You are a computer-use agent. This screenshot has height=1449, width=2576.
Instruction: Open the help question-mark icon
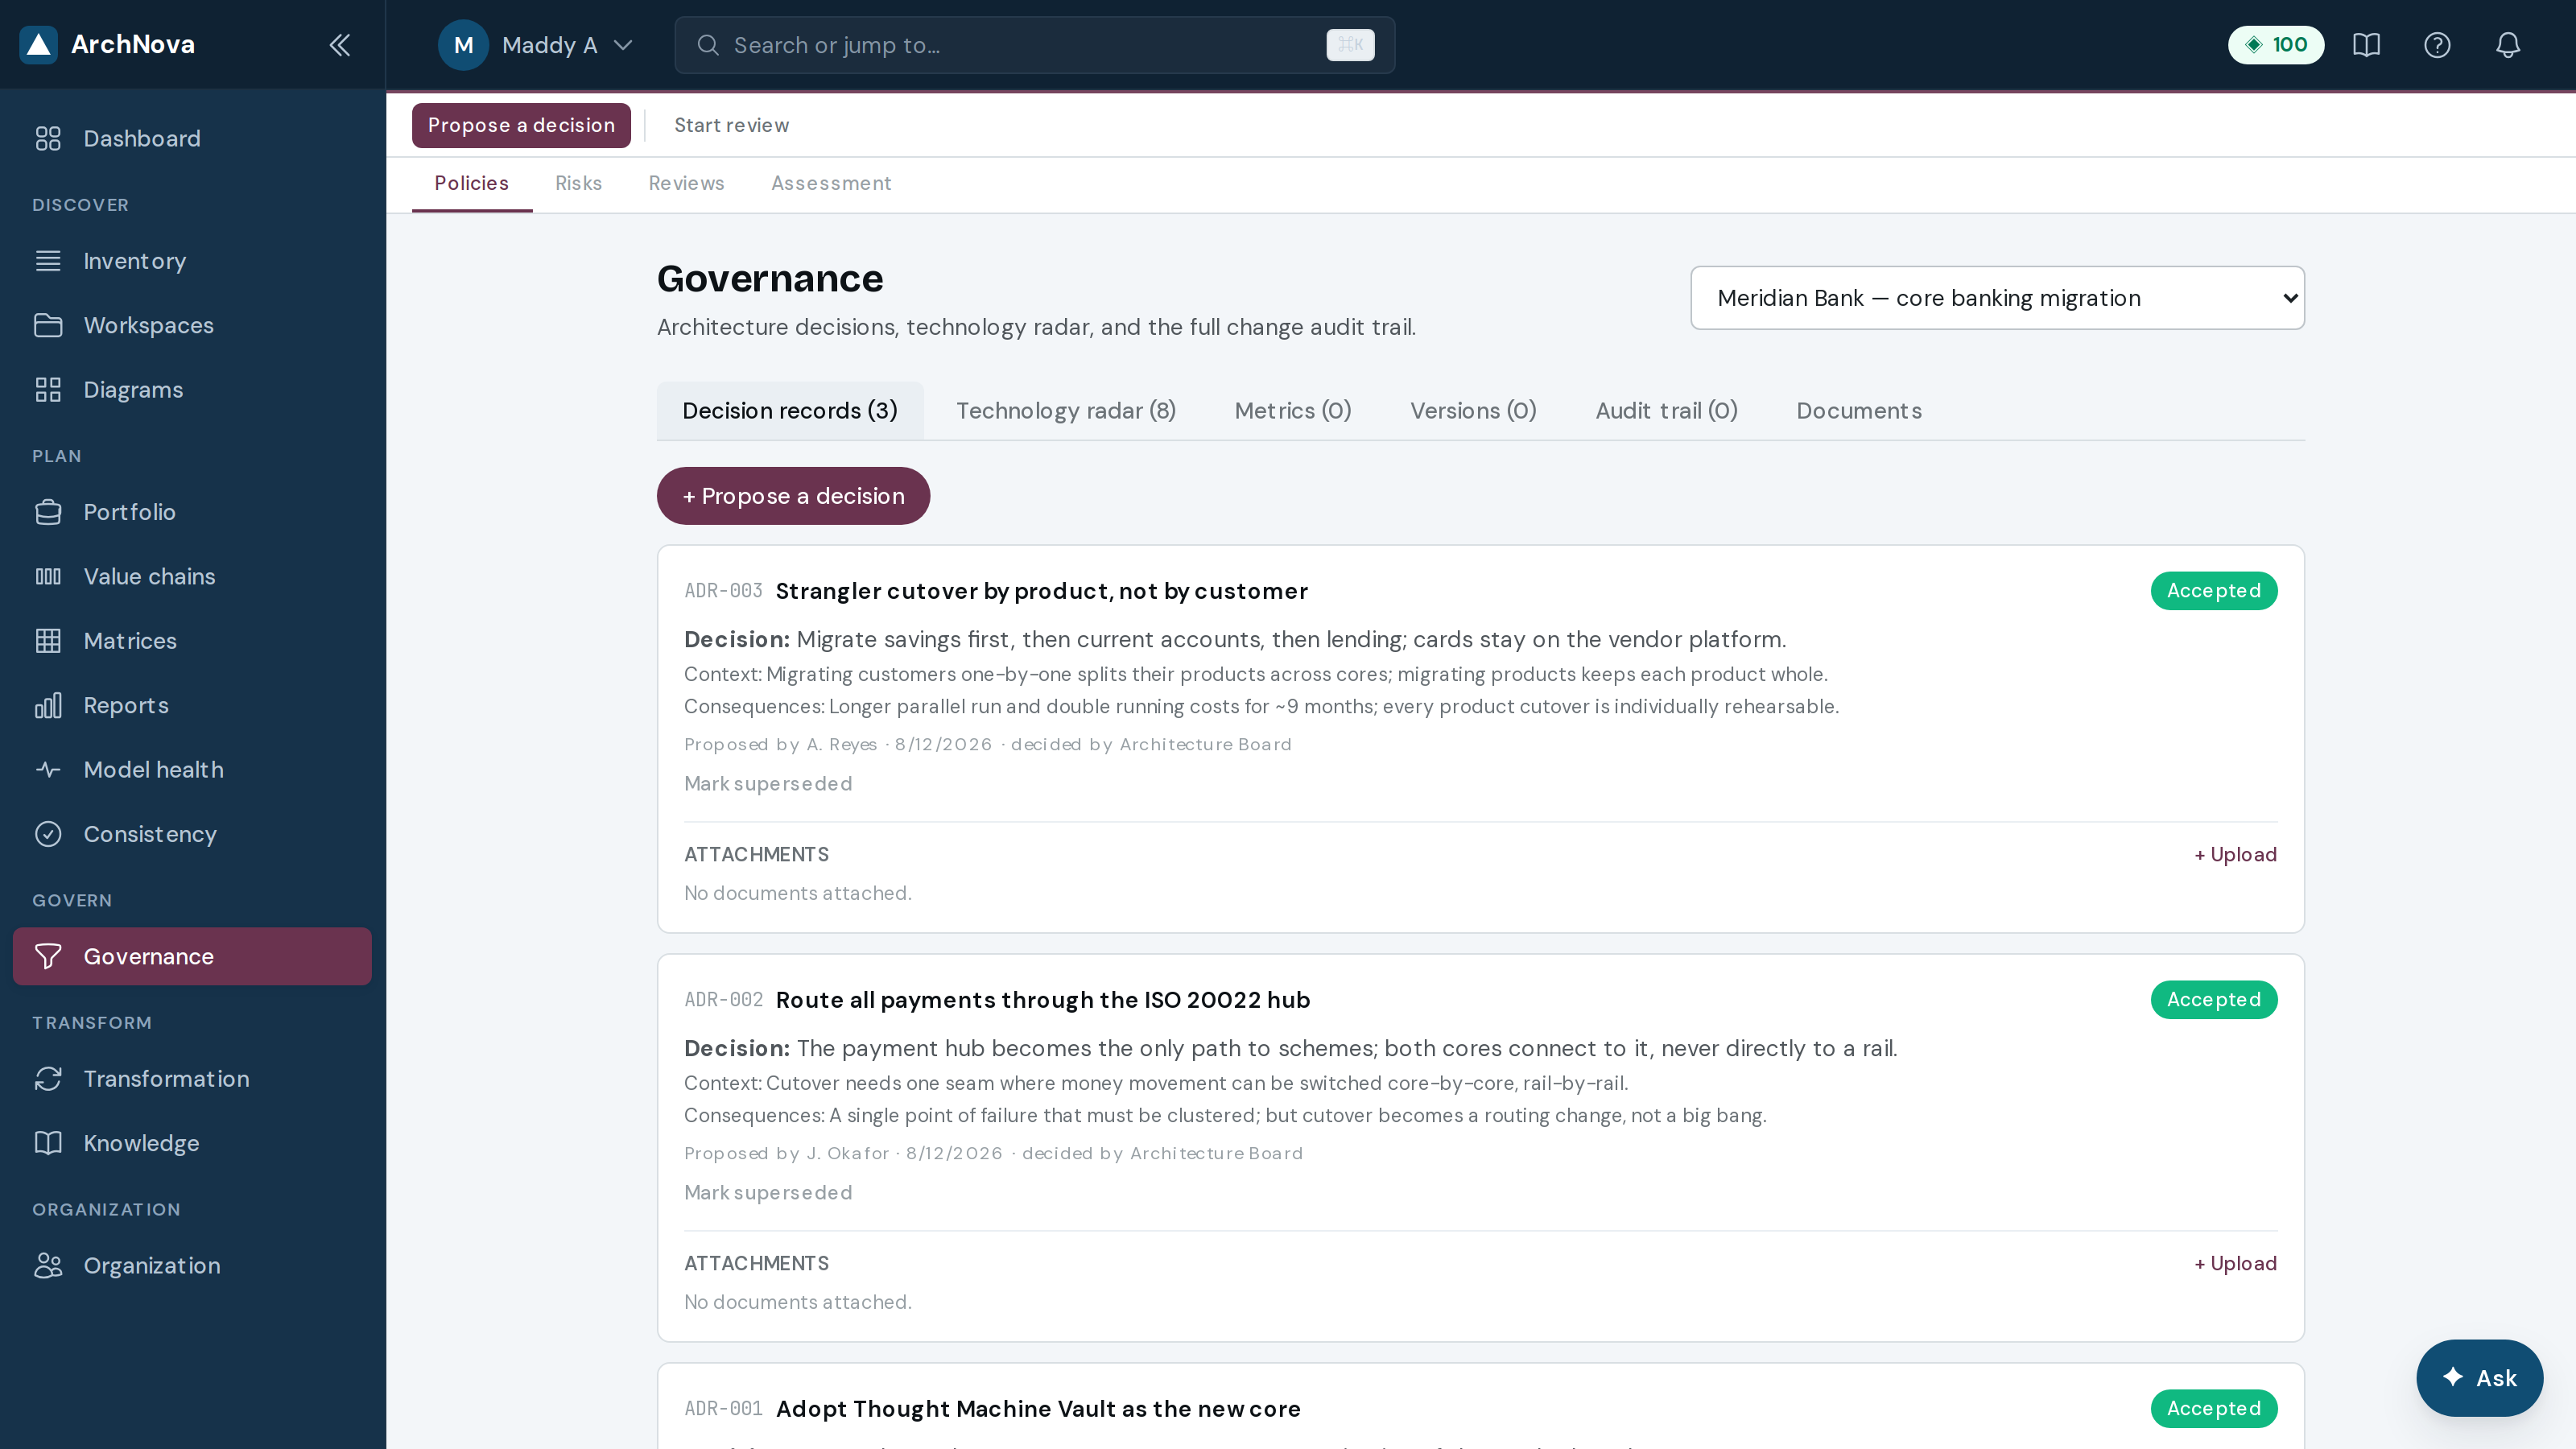point(2437,45)
